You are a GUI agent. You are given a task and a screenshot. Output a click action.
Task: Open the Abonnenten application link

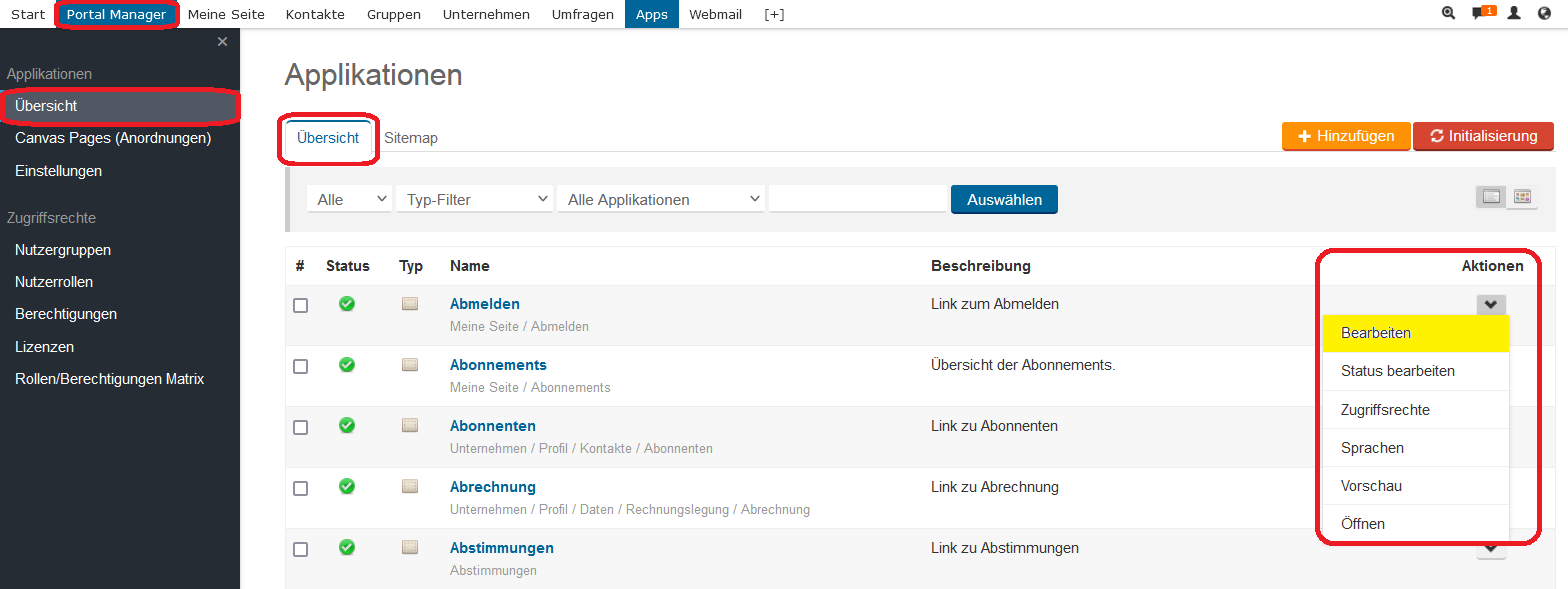pos(493,426)
